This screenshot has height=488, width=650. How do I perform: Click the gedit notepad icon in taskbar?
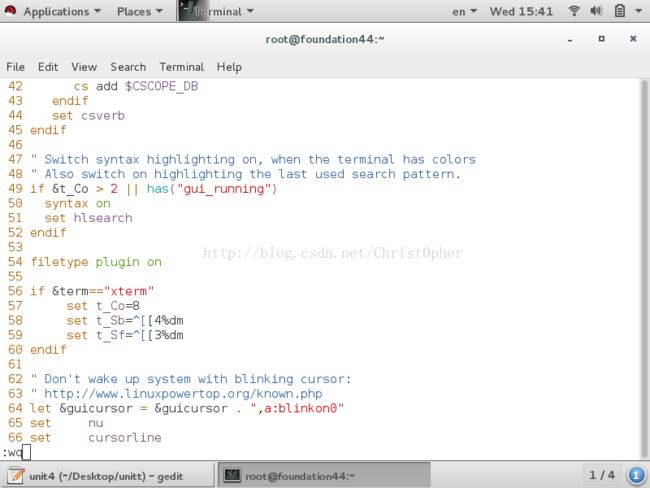[x=15, y=476]
